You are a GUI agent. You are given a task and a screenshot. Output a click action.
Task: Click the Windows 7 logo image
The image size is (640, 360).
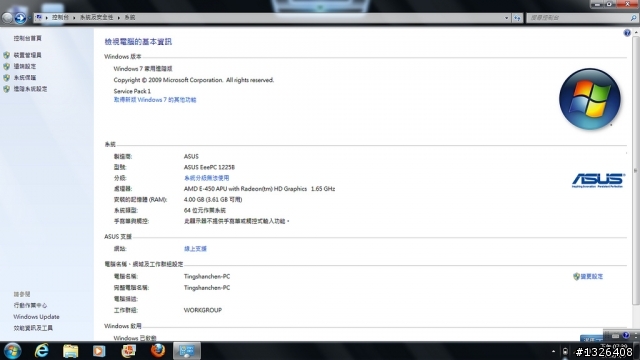pos(590,99)
